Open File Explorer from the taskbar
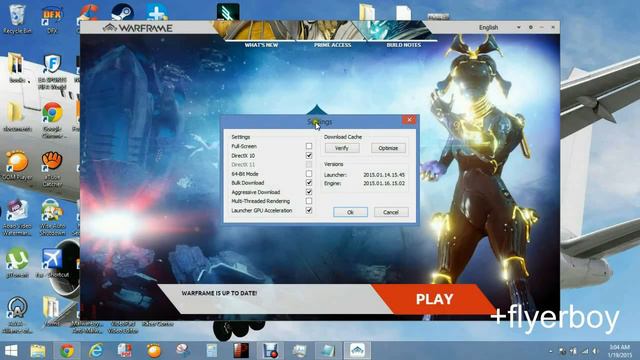 coord(38,351)
